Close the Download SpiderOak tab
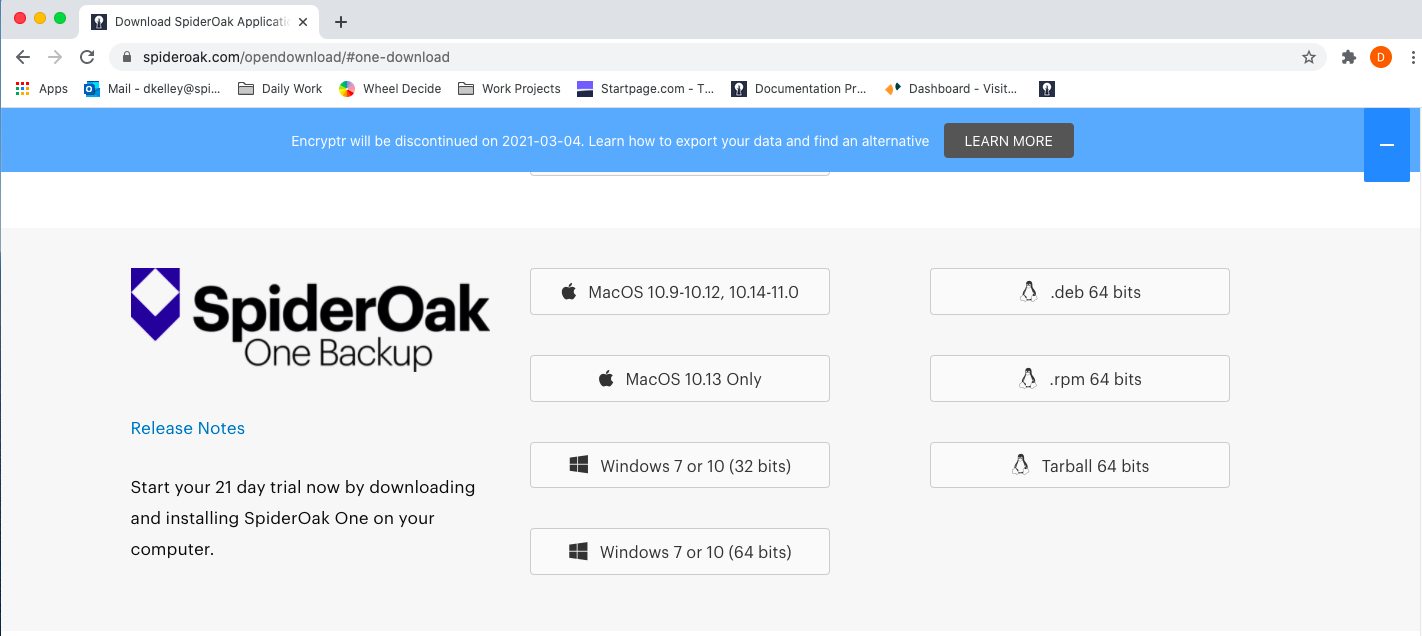 coord(303,21)
